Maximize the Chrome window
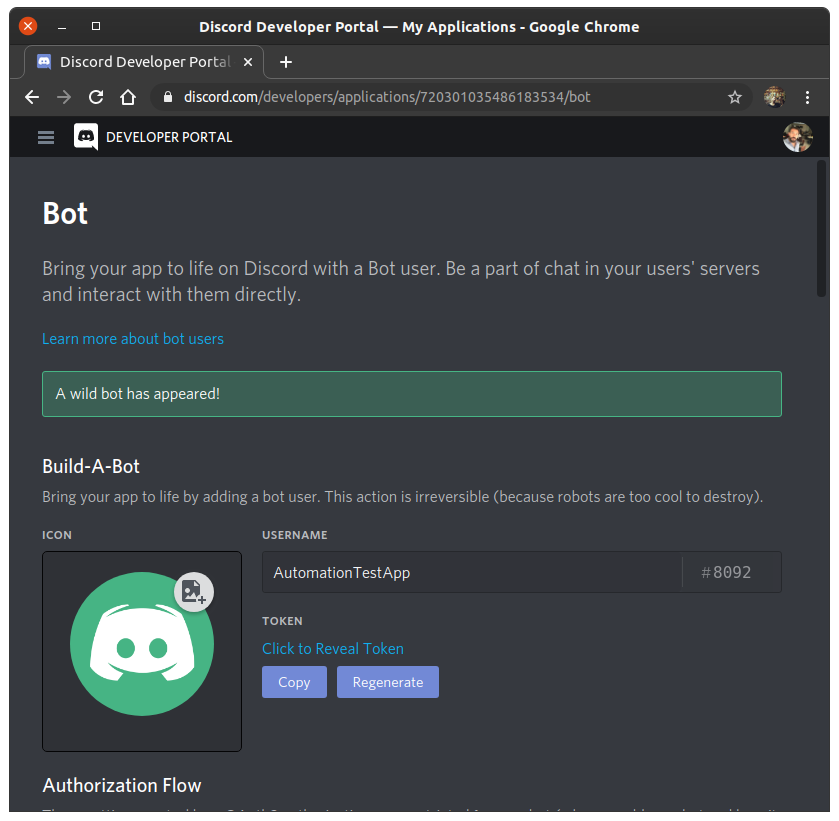The width and height of the screenshot is (839, 821). 96,26
